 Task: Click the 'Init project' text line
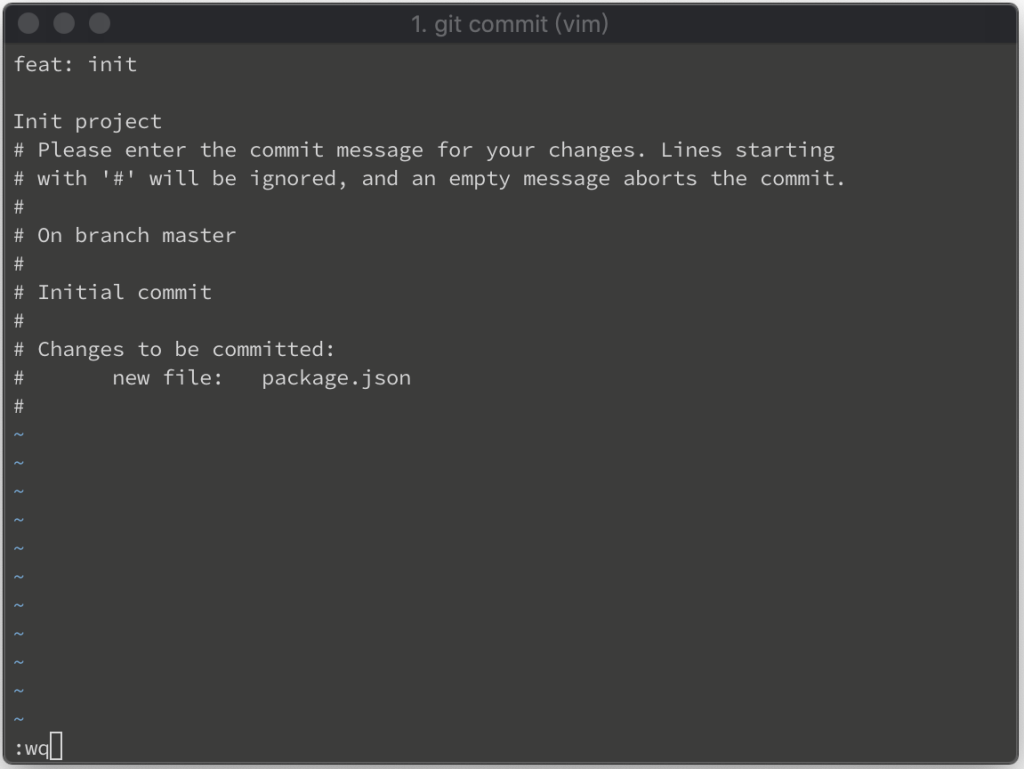88,121
